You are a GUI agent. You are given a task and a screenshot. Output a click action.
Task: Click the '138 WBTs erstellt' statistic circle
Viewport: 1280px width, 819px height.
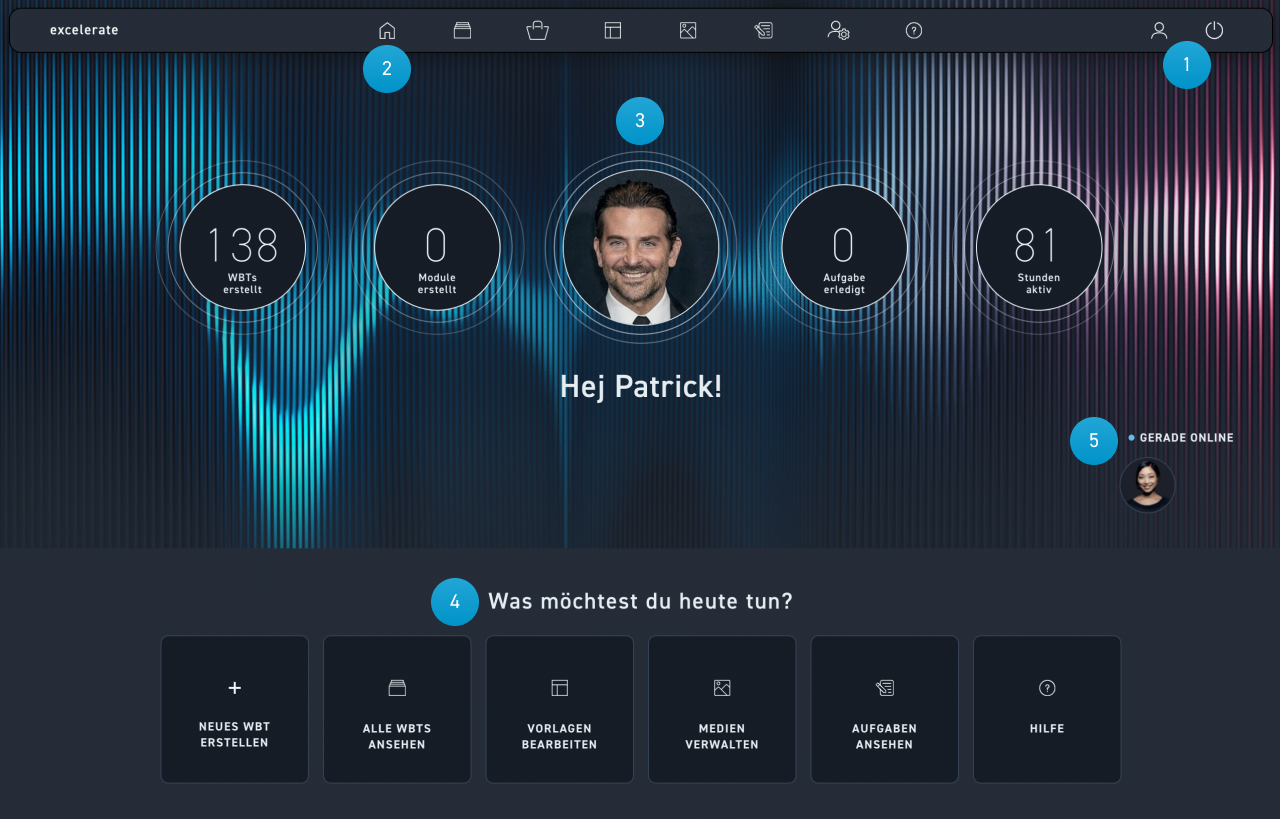243,247
